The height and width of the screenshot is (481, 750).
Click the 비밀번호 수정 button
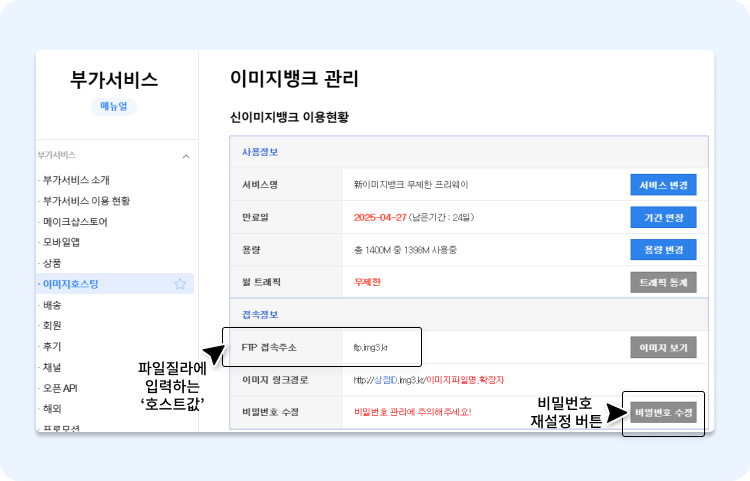click(663, 412)
